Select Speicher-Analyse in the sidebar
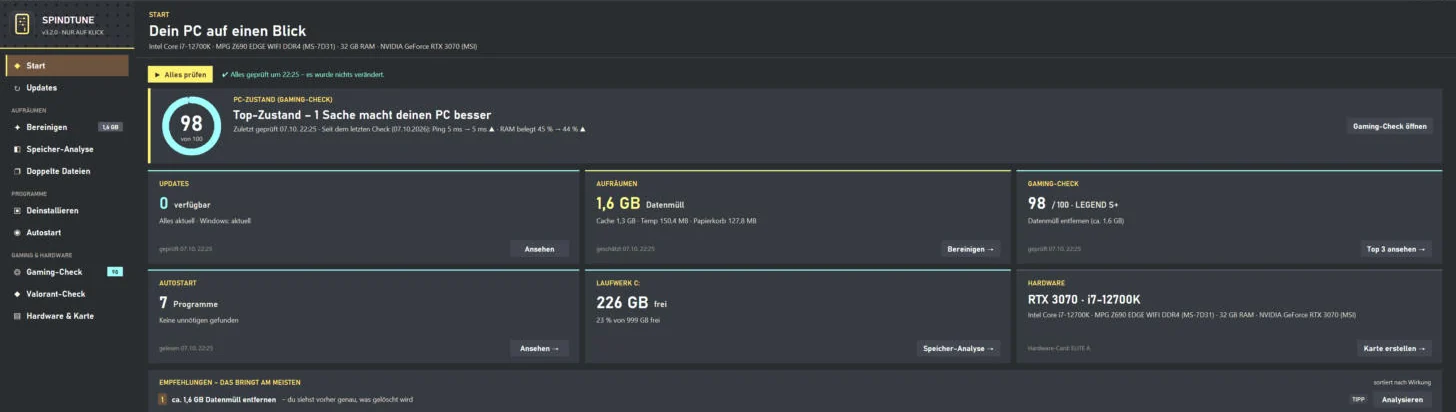1456x412 pixels. click(66, 149)
